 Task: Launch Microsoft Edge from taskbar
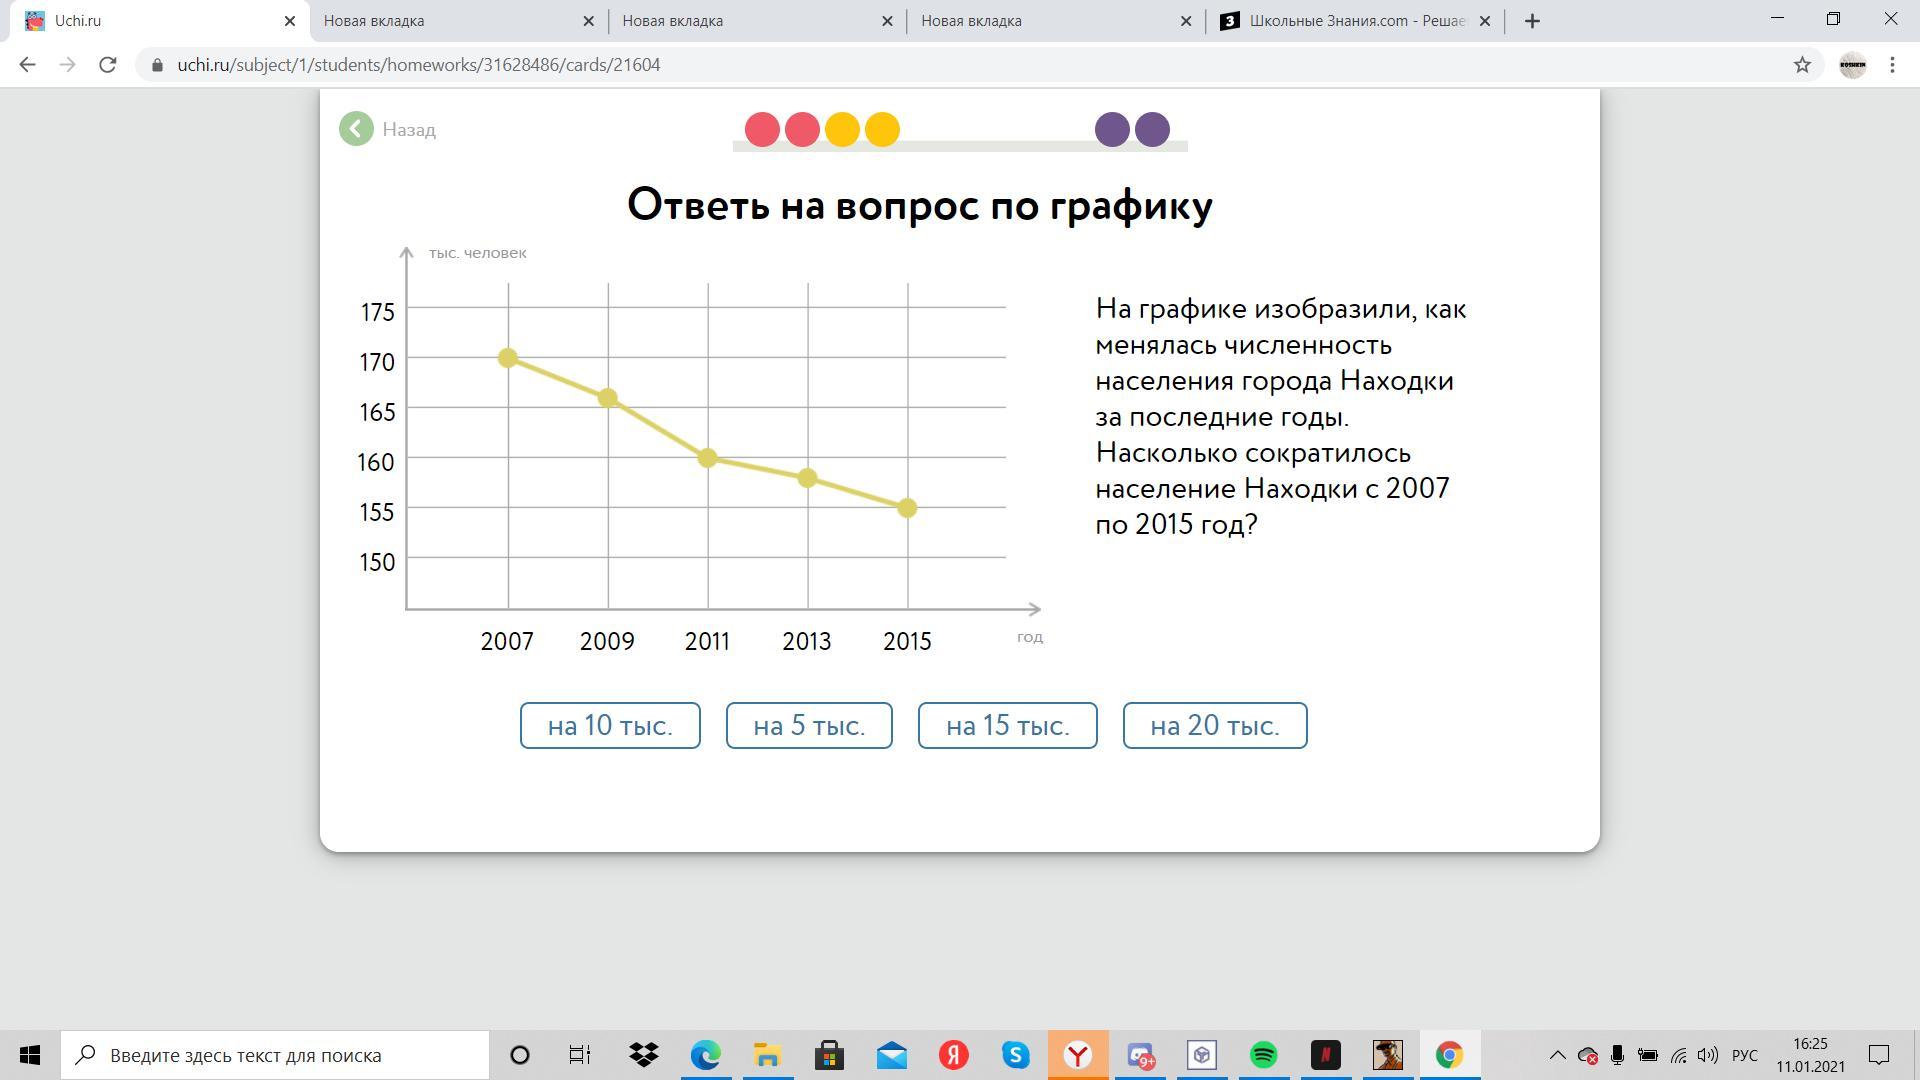point(705,1055)
